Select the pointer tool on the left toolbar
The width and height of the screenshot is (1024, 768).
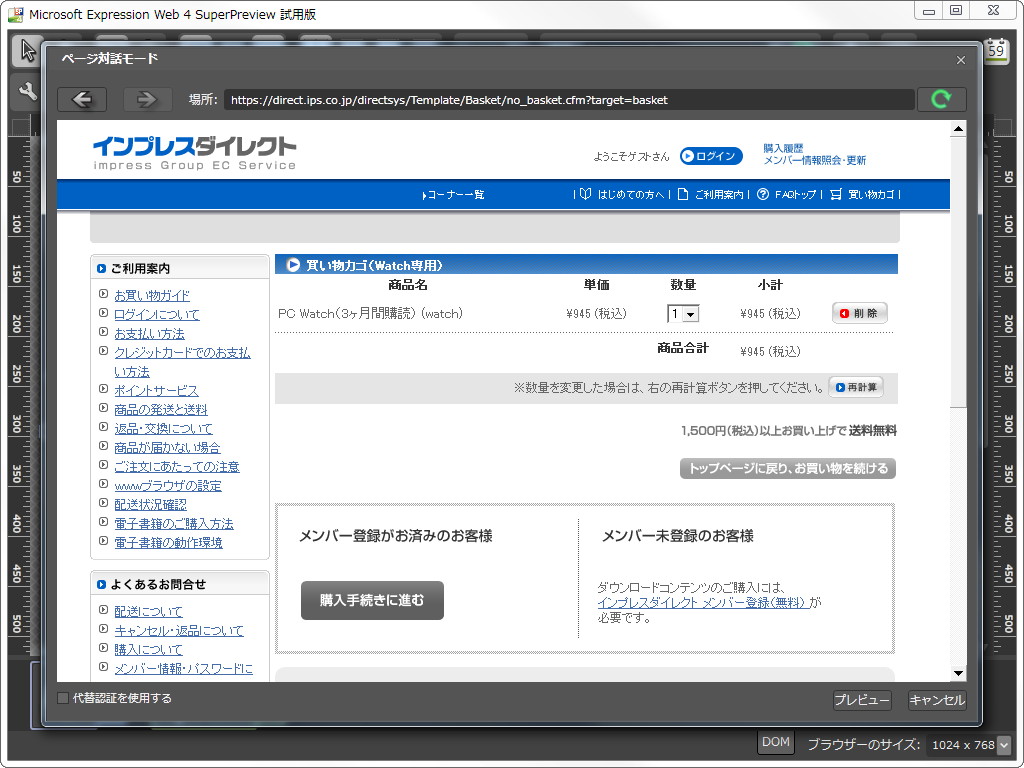(x=25, y=49)
